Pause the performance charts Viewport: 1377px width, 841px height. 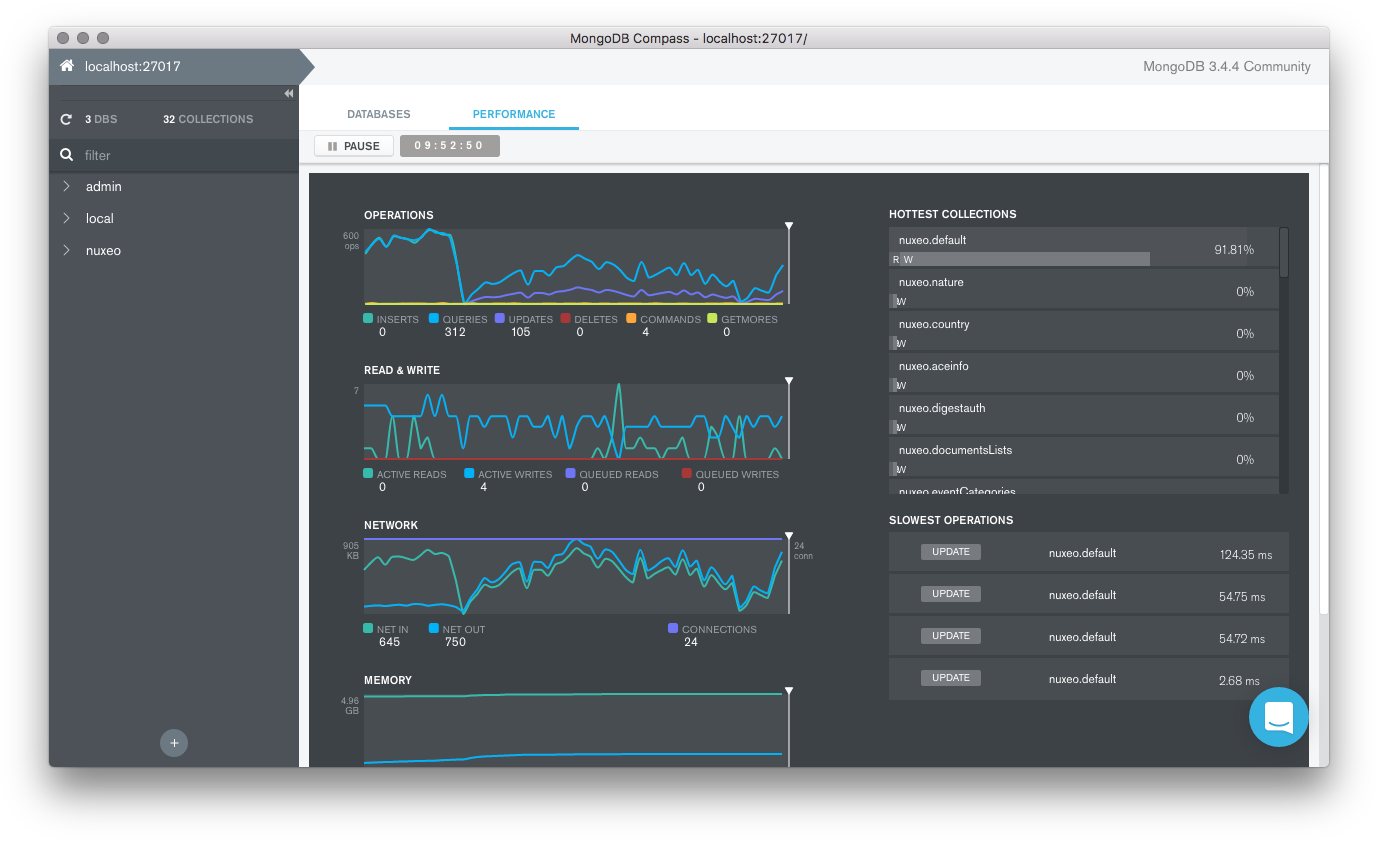click(354, 146)
